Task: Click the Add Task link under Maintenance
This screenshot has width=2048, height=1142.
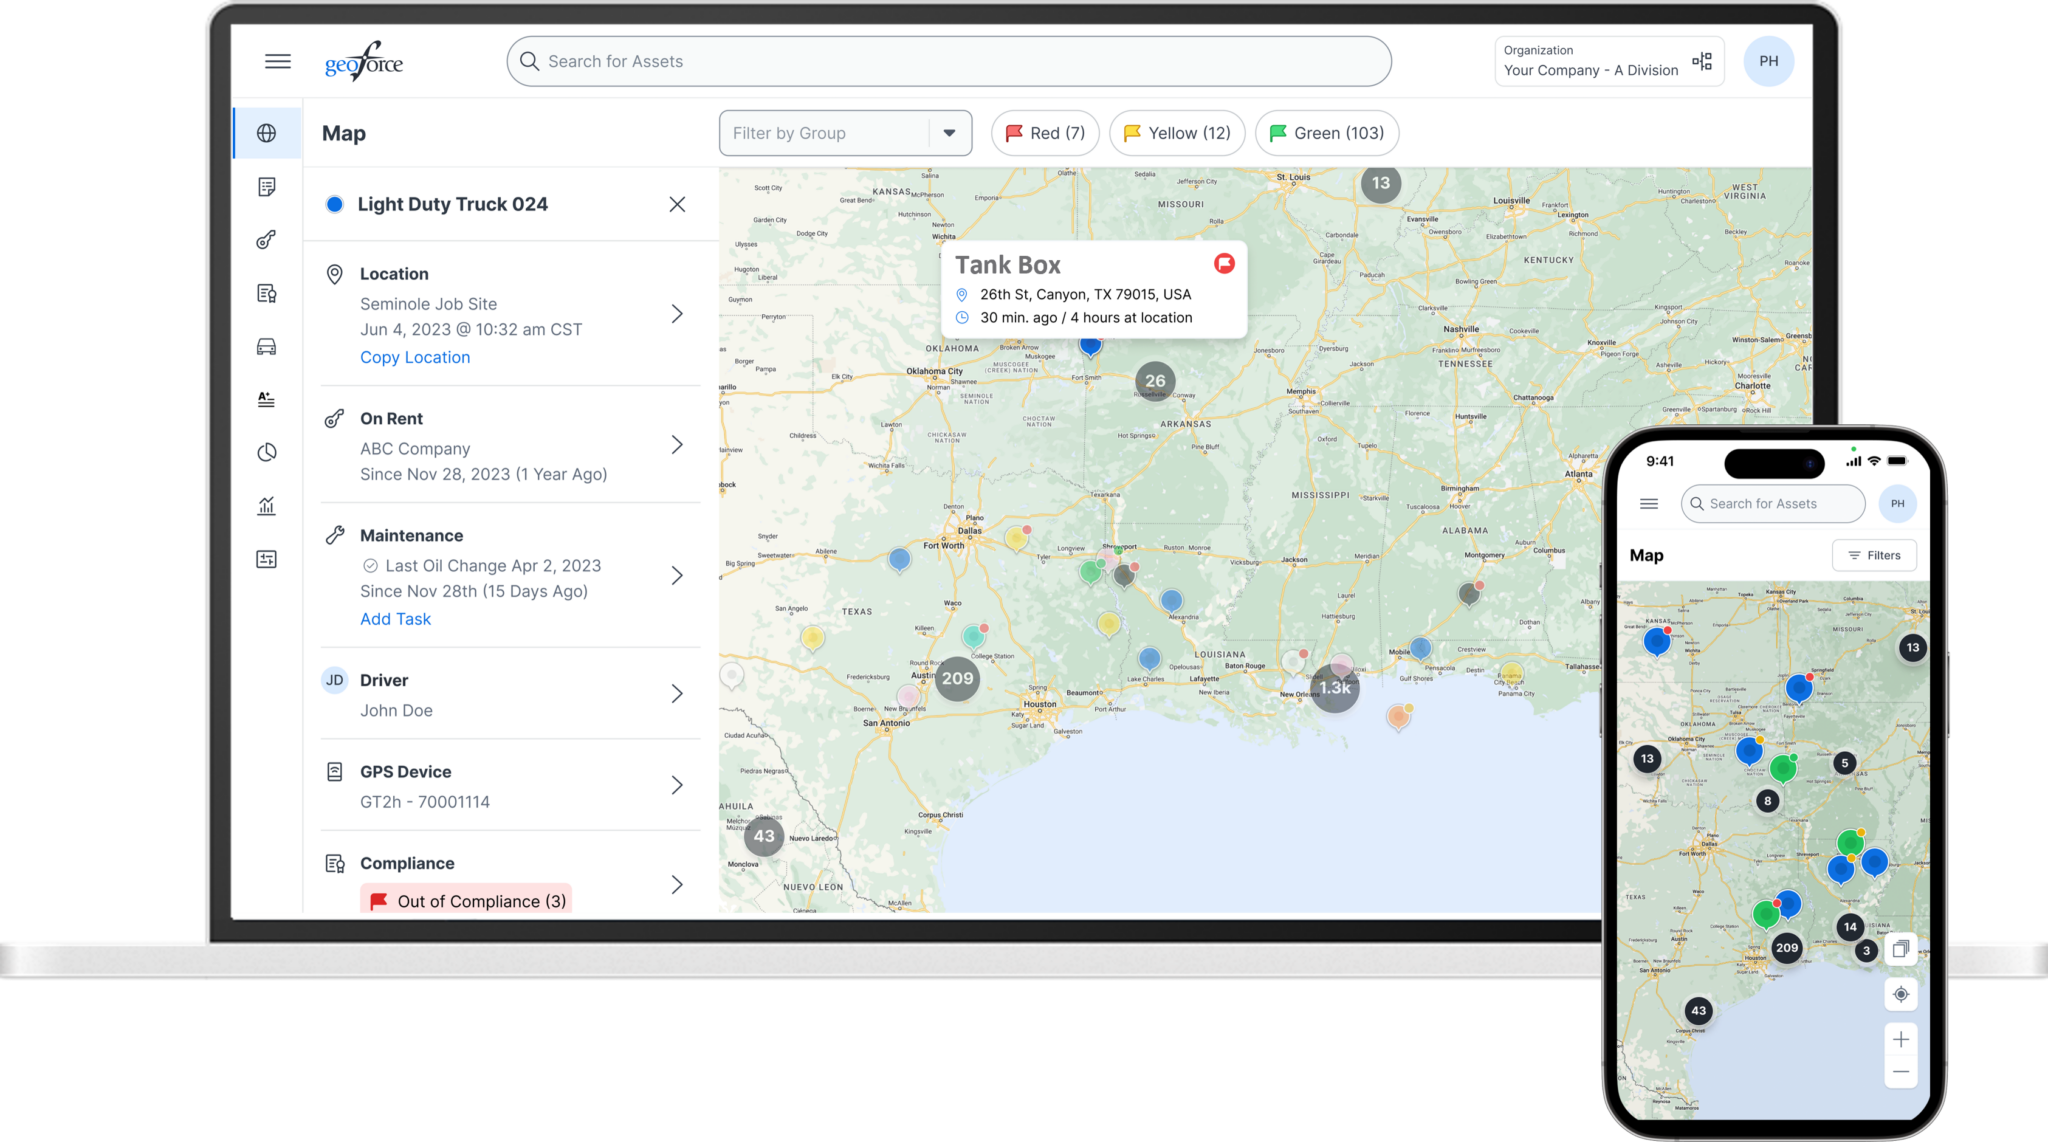Action: 395,618
